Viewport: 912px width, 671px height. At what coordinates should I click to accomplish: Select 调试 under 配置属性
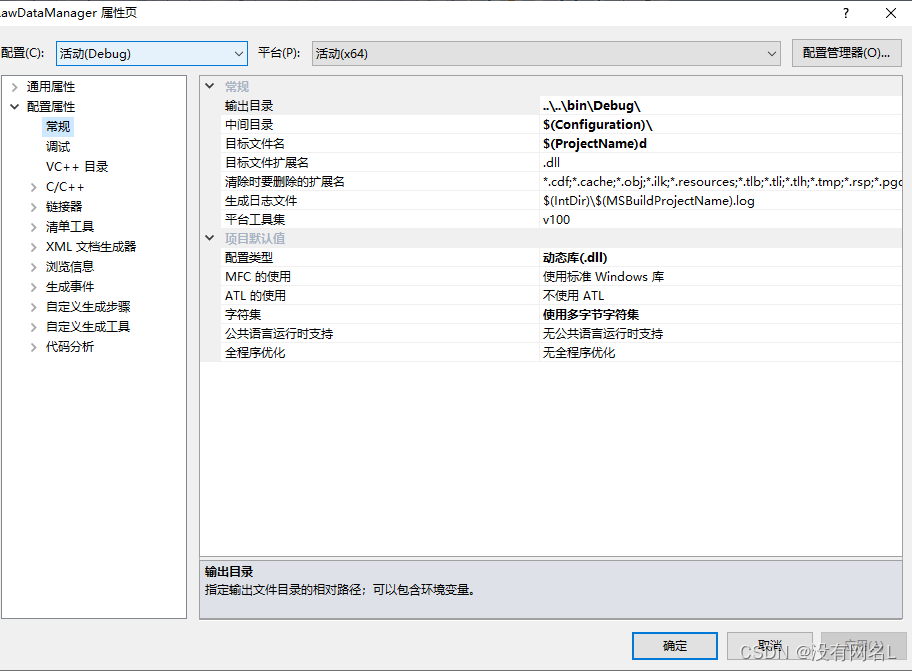point(57,146)
